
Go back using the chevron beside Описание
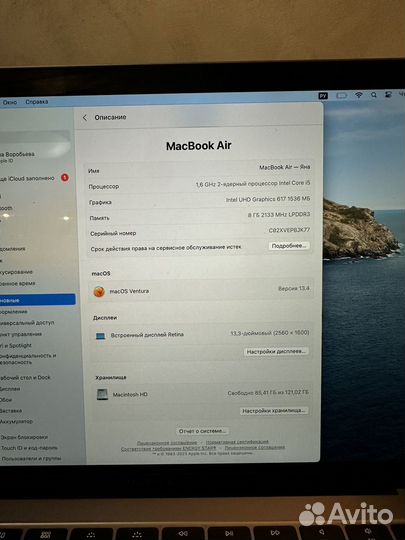pos(85,118)
